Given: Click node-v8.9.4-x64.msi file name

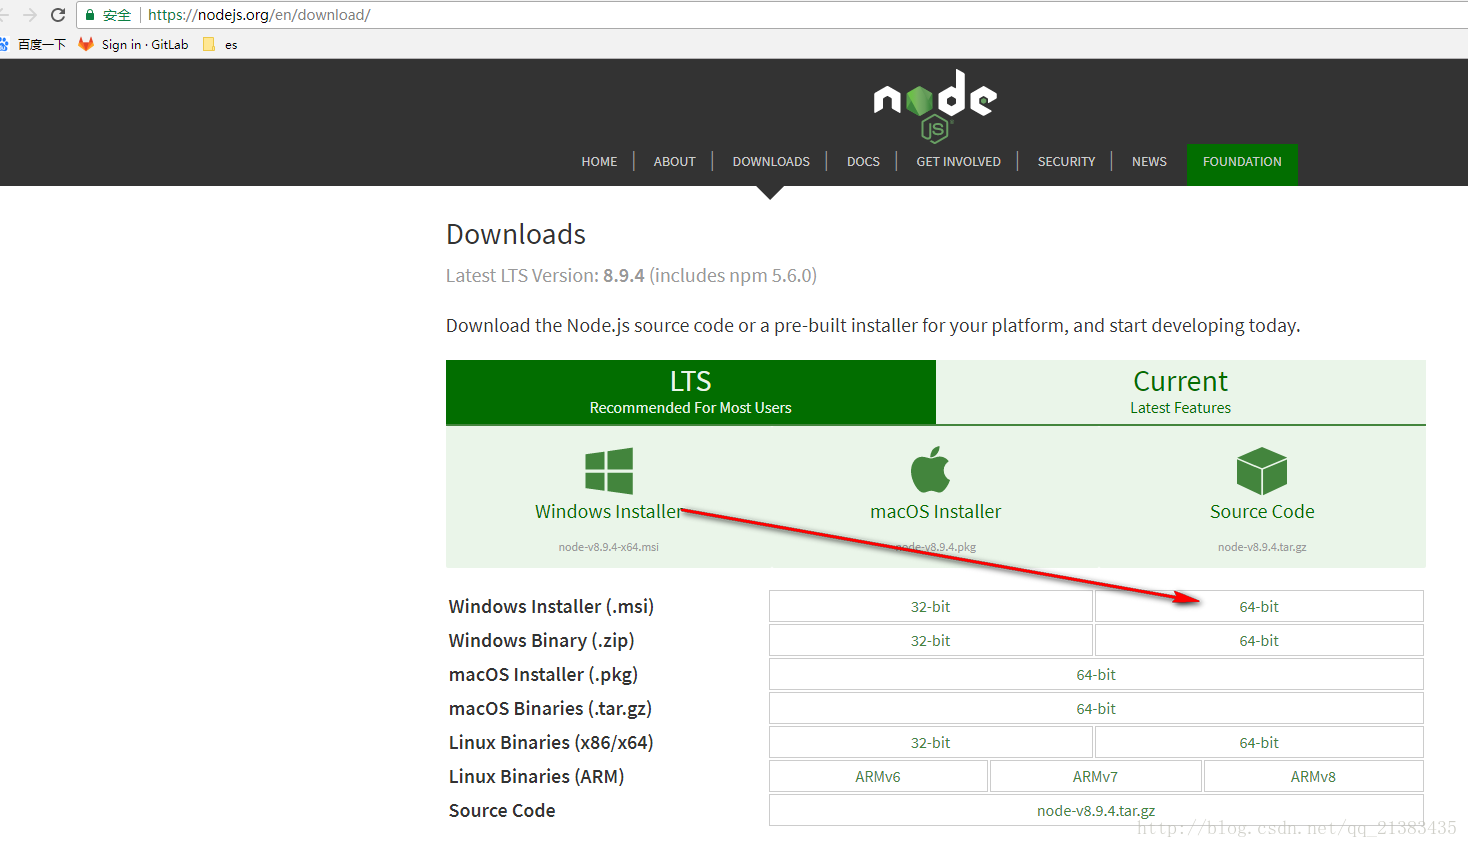Looking at the screenshot, I should [x=609, y=547].
